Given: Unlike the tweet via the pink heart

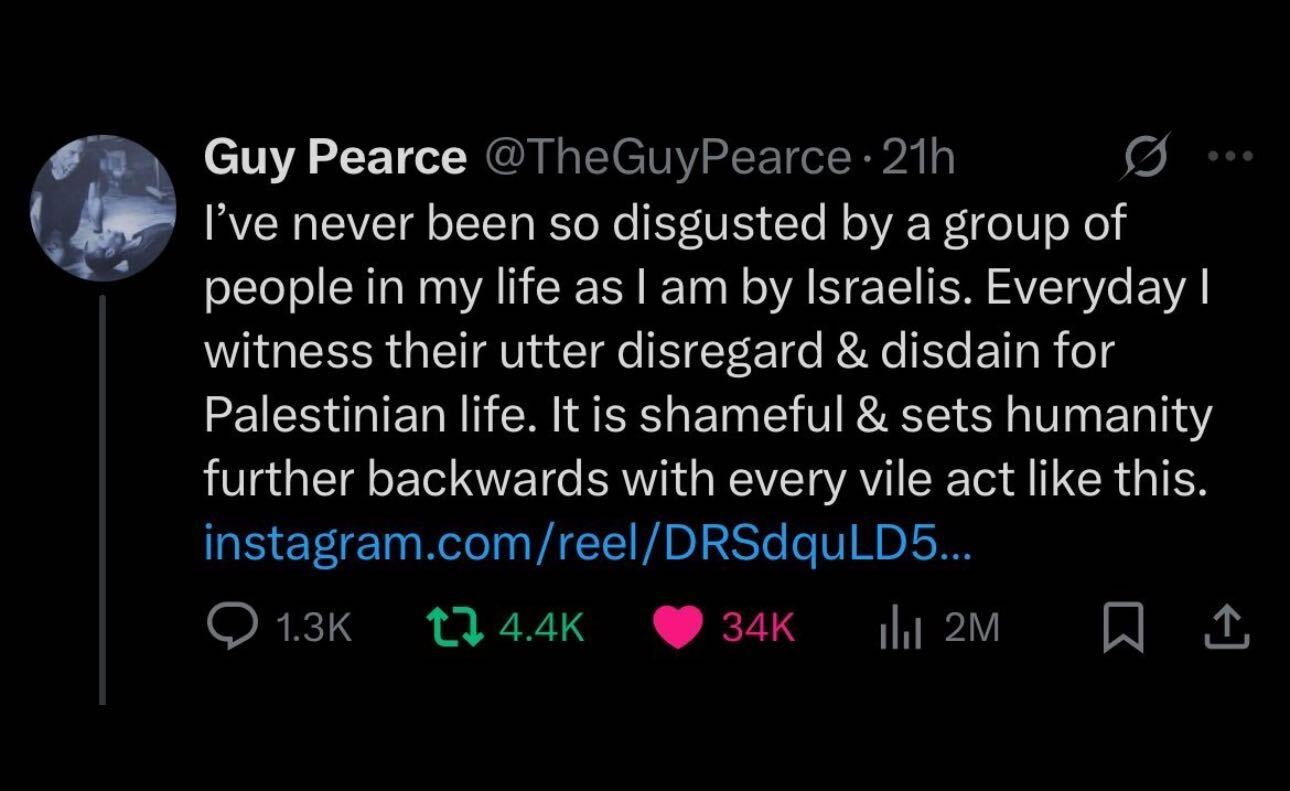Looking at the screenshot, I should click(x=678, y=627).
